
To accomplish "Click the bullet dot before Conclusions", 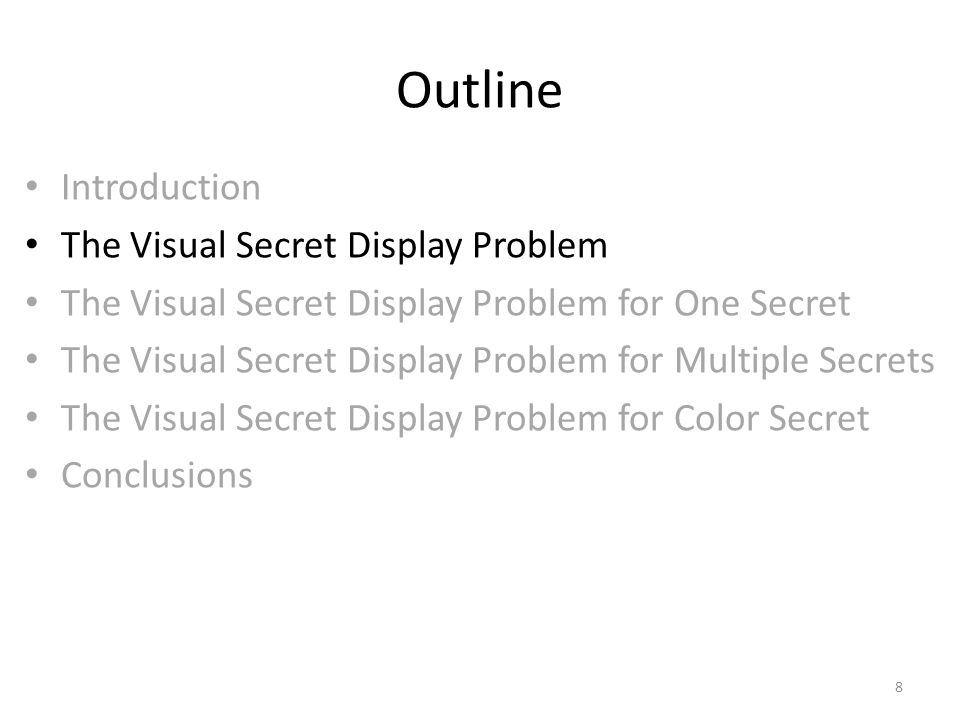I will [32, 474].
